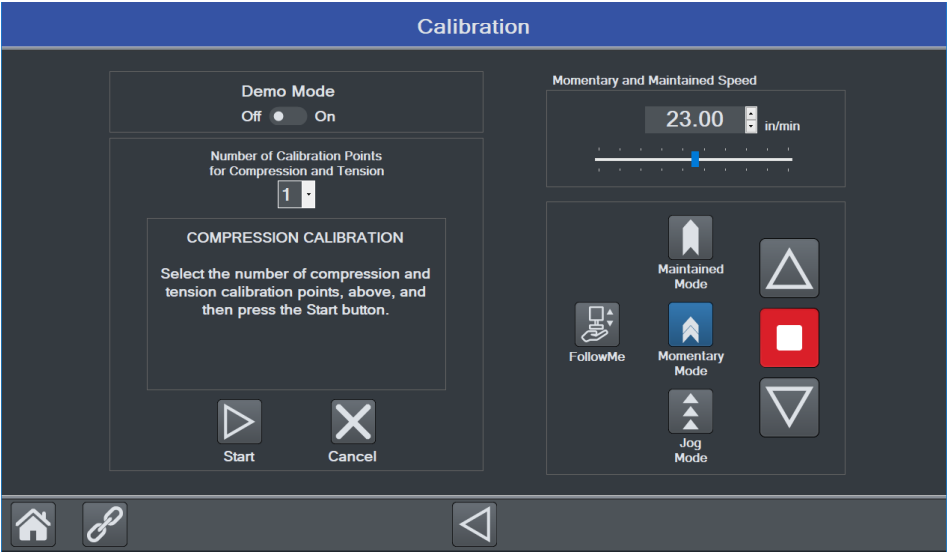Click the Home icon in bottom bar
This screenshot has height=552, width=947.
tap(33, 524)
